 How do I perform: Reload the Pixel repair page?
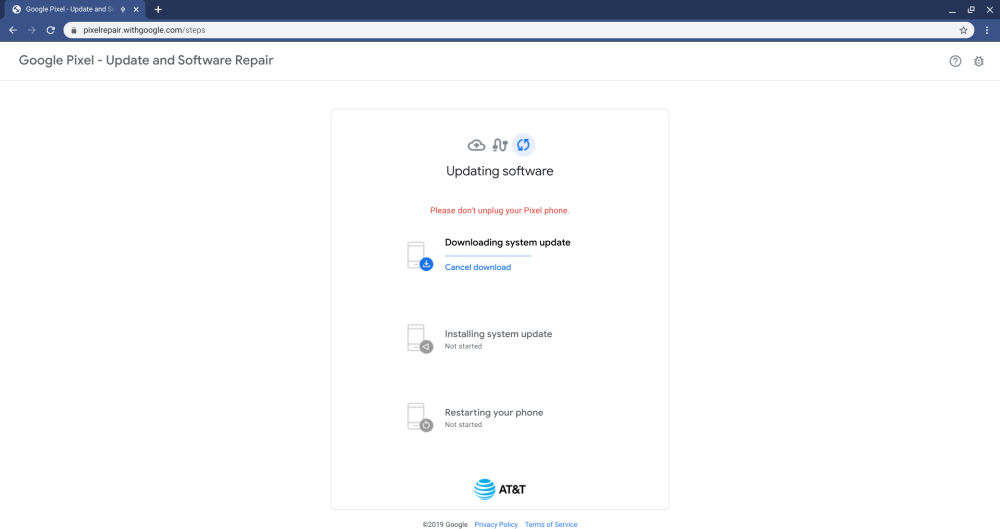pos(50,30)
